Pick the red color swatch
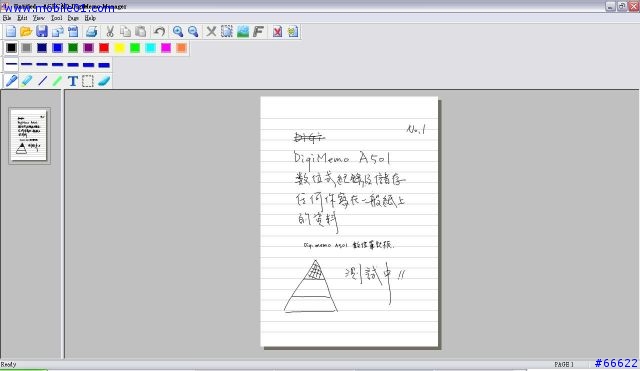 tap(104, 48)
